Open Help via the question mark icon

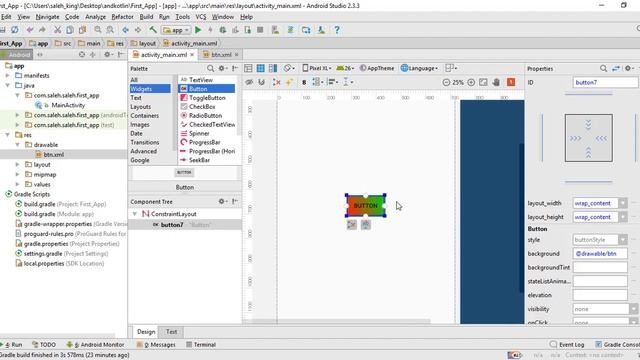337,30
